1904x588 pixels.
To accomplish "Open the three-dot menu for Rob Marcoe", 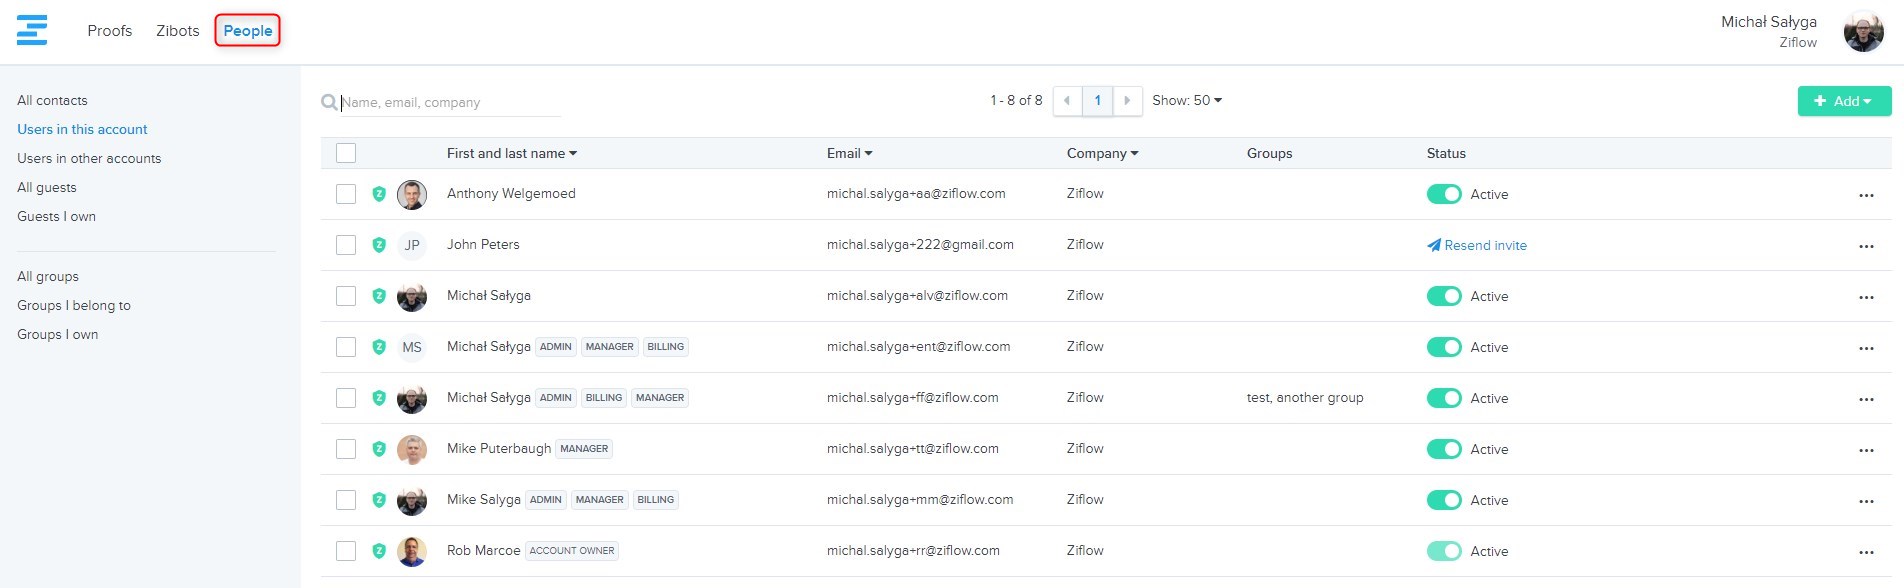I will click(1865, 552).
